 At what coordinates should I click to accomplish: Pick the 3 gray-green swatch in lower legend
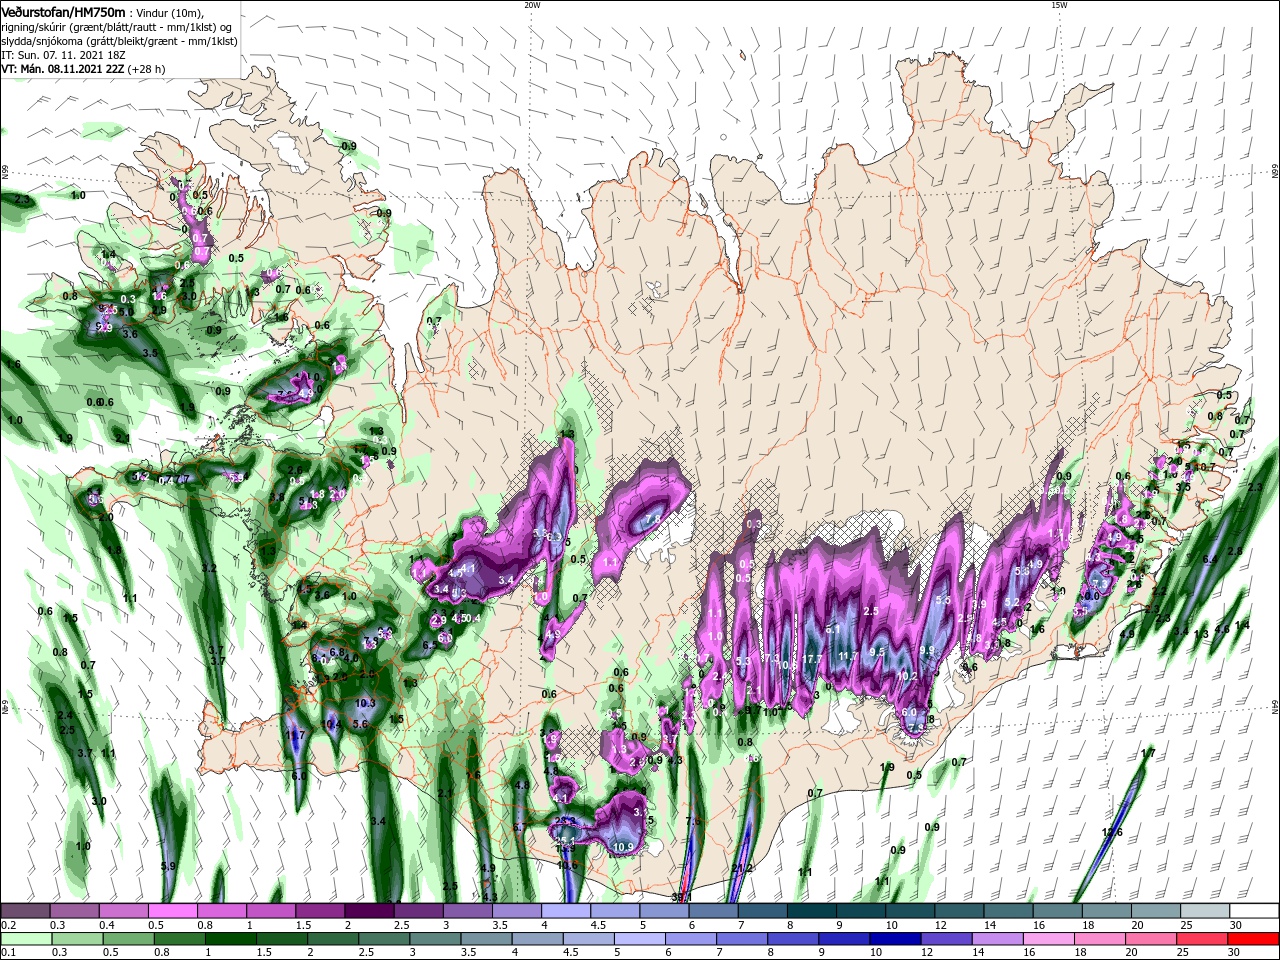434,938
